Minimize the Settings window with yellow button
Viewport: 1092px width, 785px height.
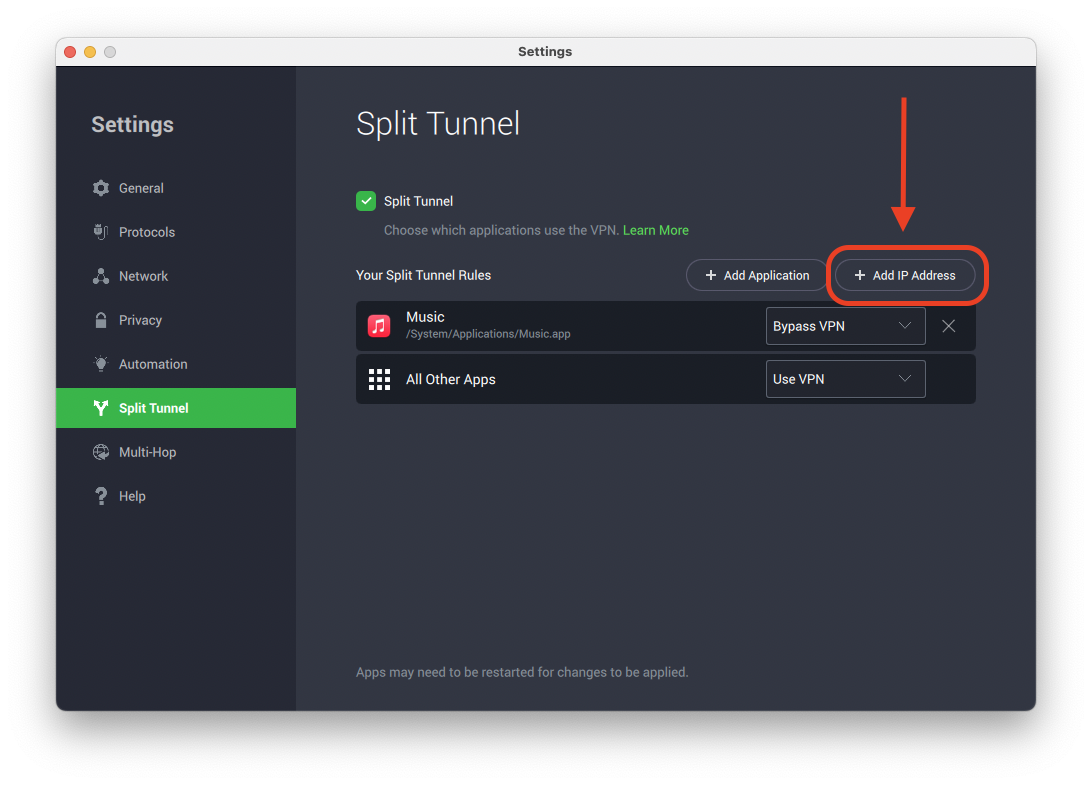[90, 52]
